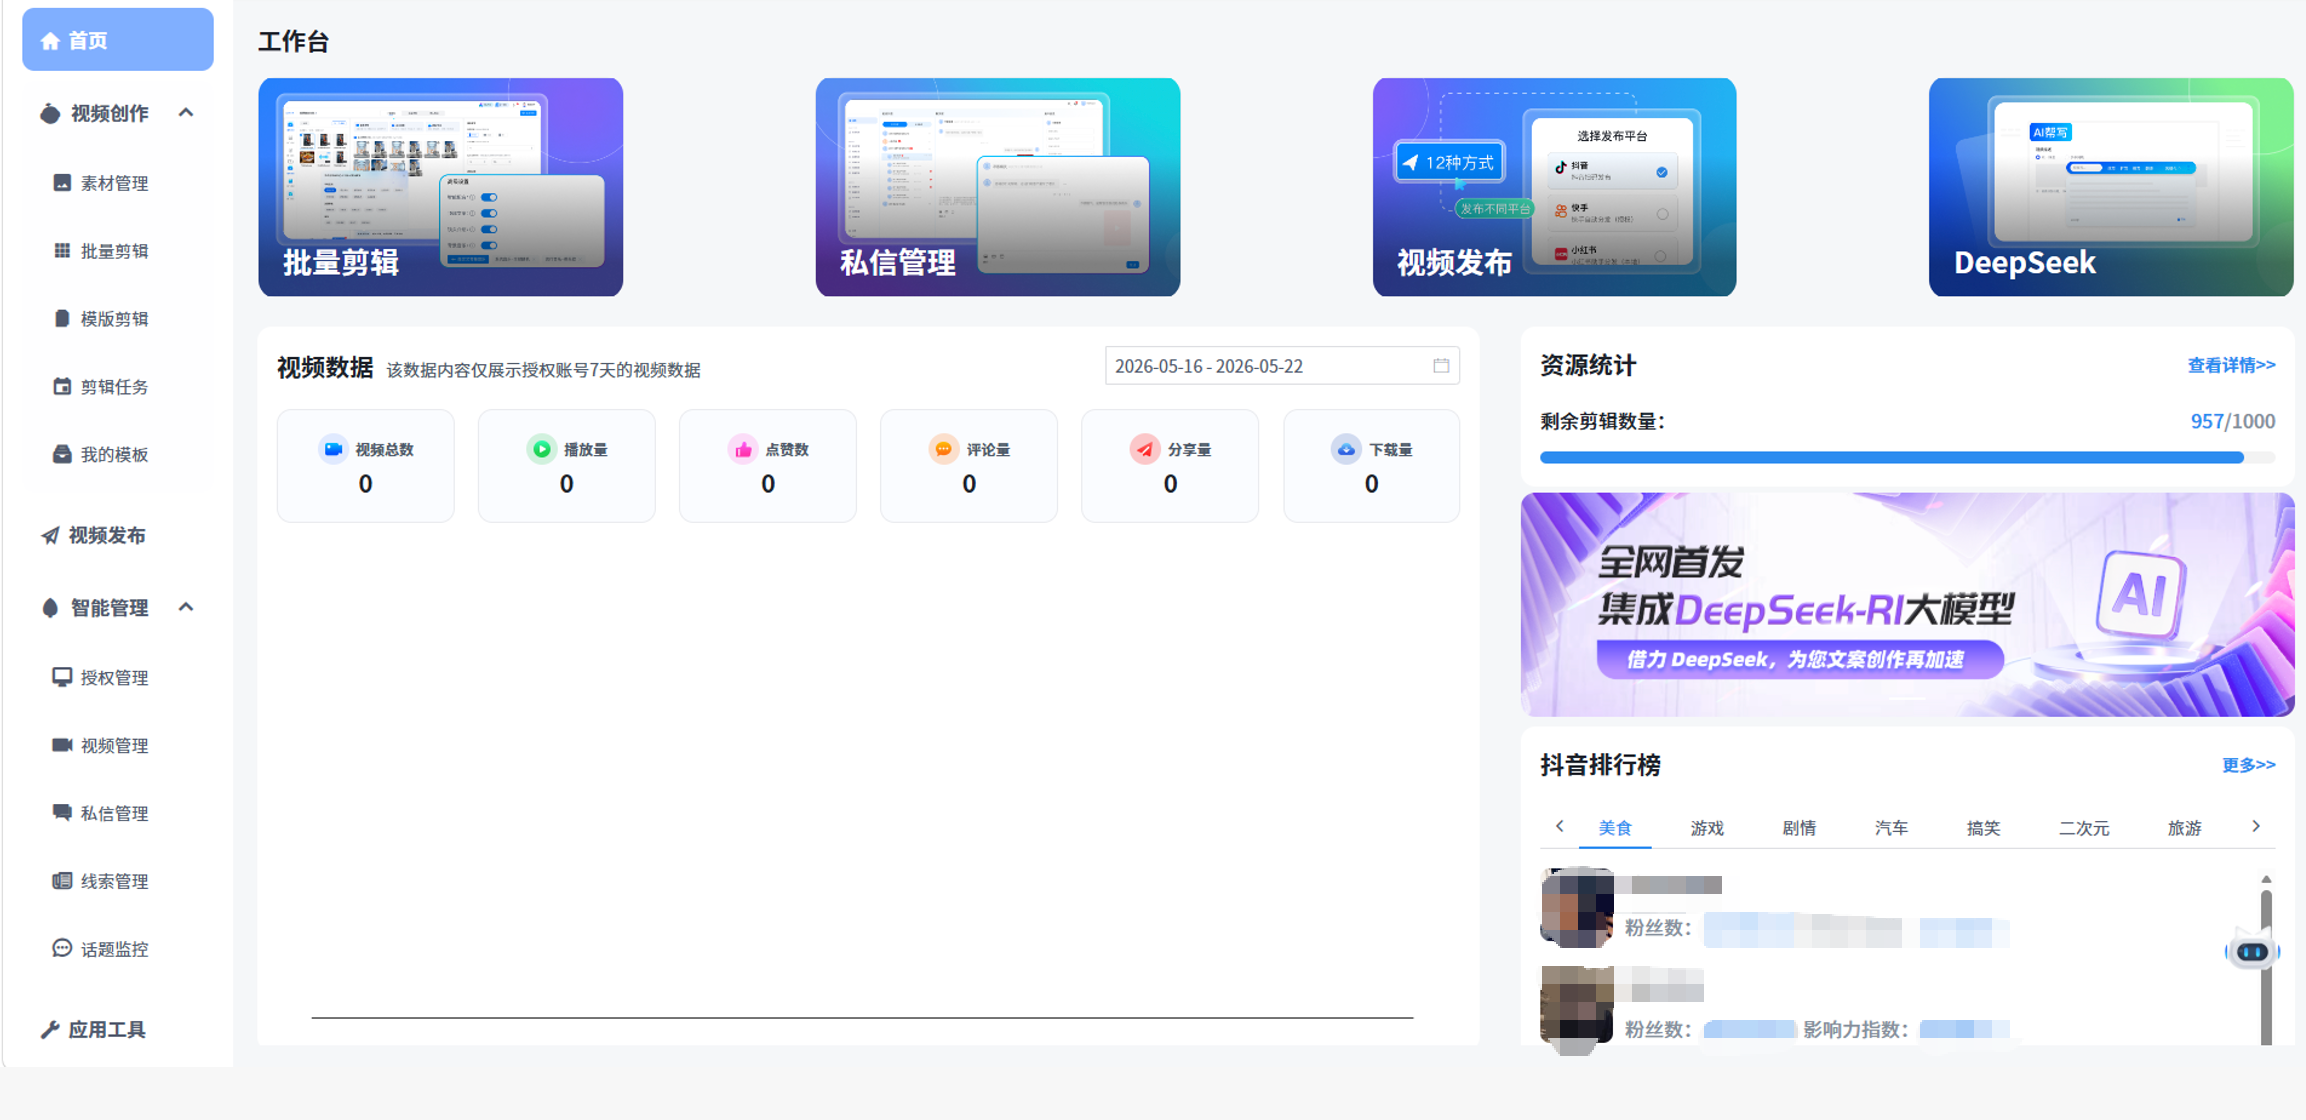
Task: Click the 私信管理 chat bubble sidebar icon
Action: (62, 813)
